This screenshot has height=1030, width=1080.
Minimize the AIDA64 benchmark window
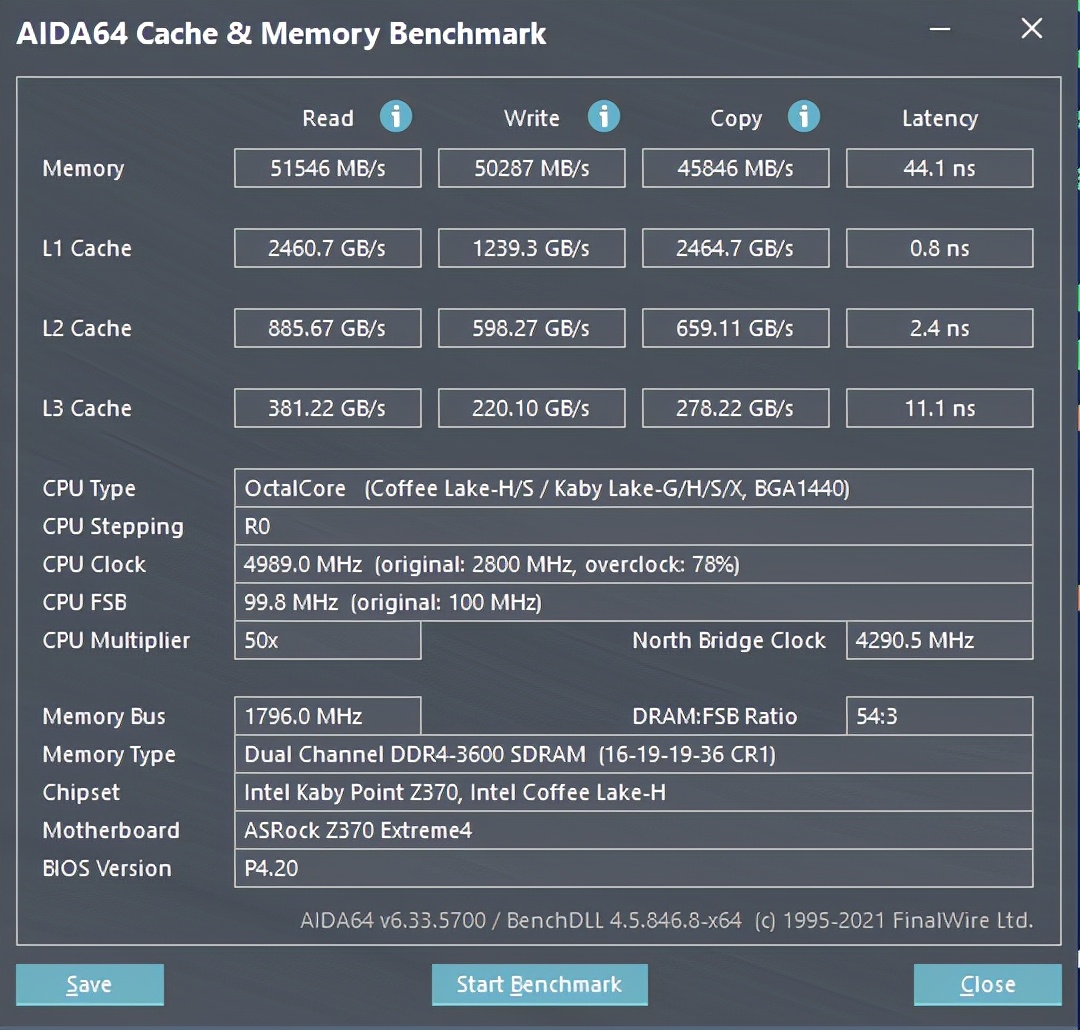[939, 30]
